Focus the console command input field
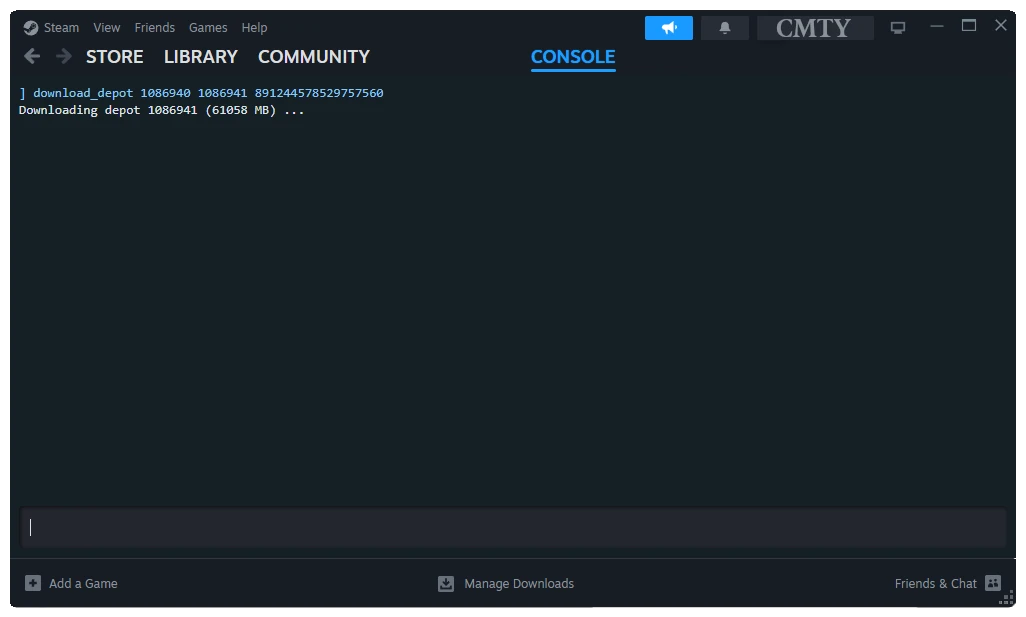This screenshot has width=1026, height=617. coord(513,527)
